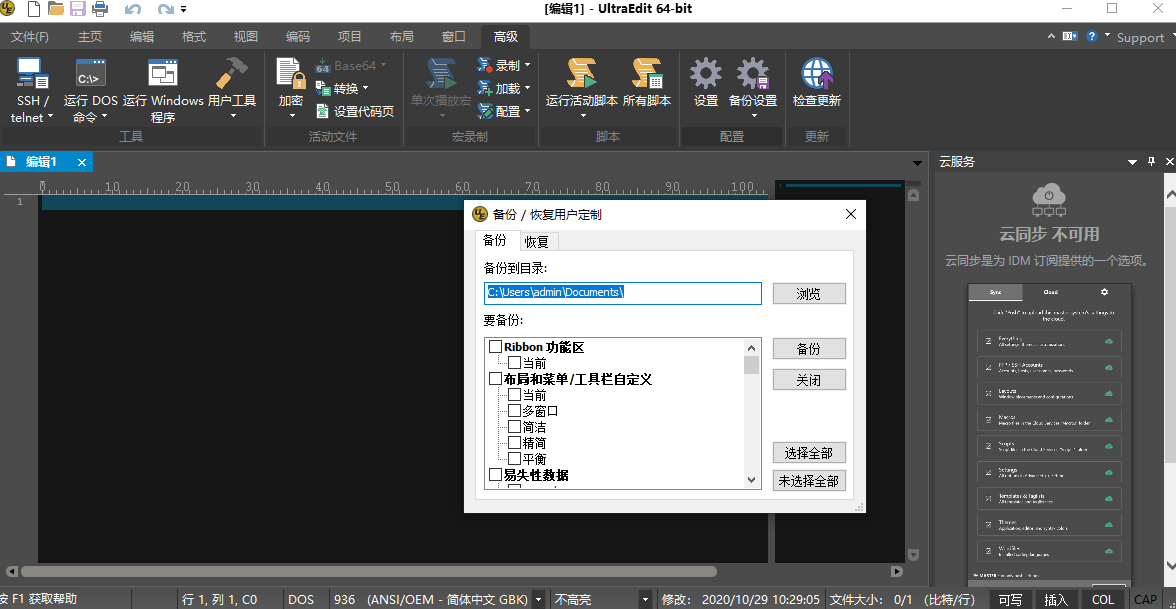Click the Run DOS command icon

91,74
